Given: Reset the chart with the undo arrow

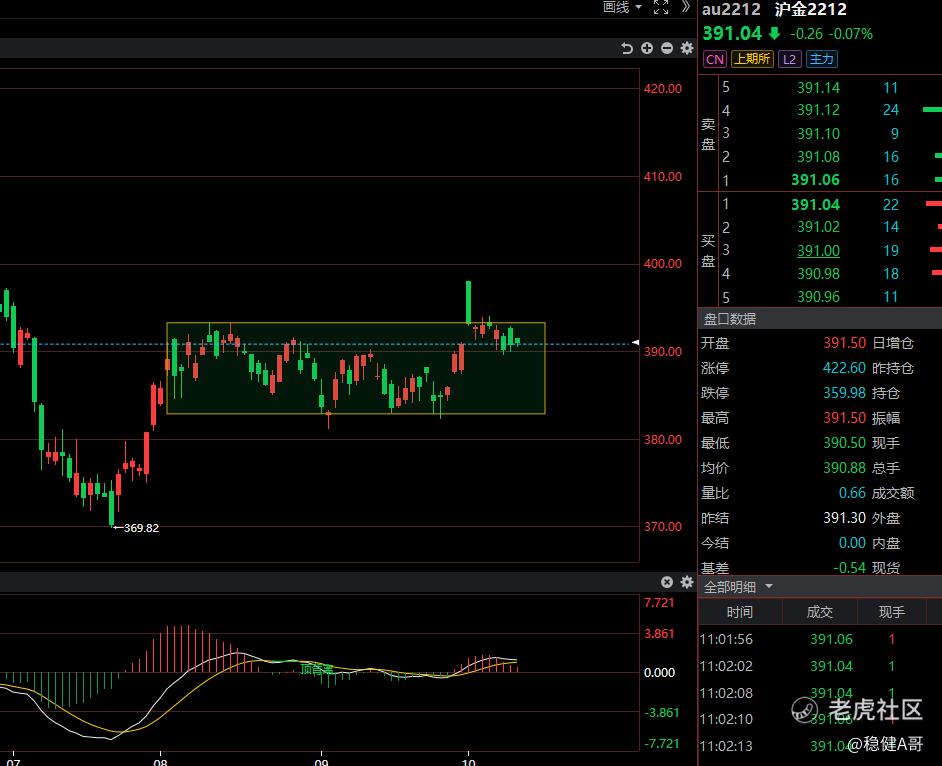Looking at the screenshot, I should [627, 48].
